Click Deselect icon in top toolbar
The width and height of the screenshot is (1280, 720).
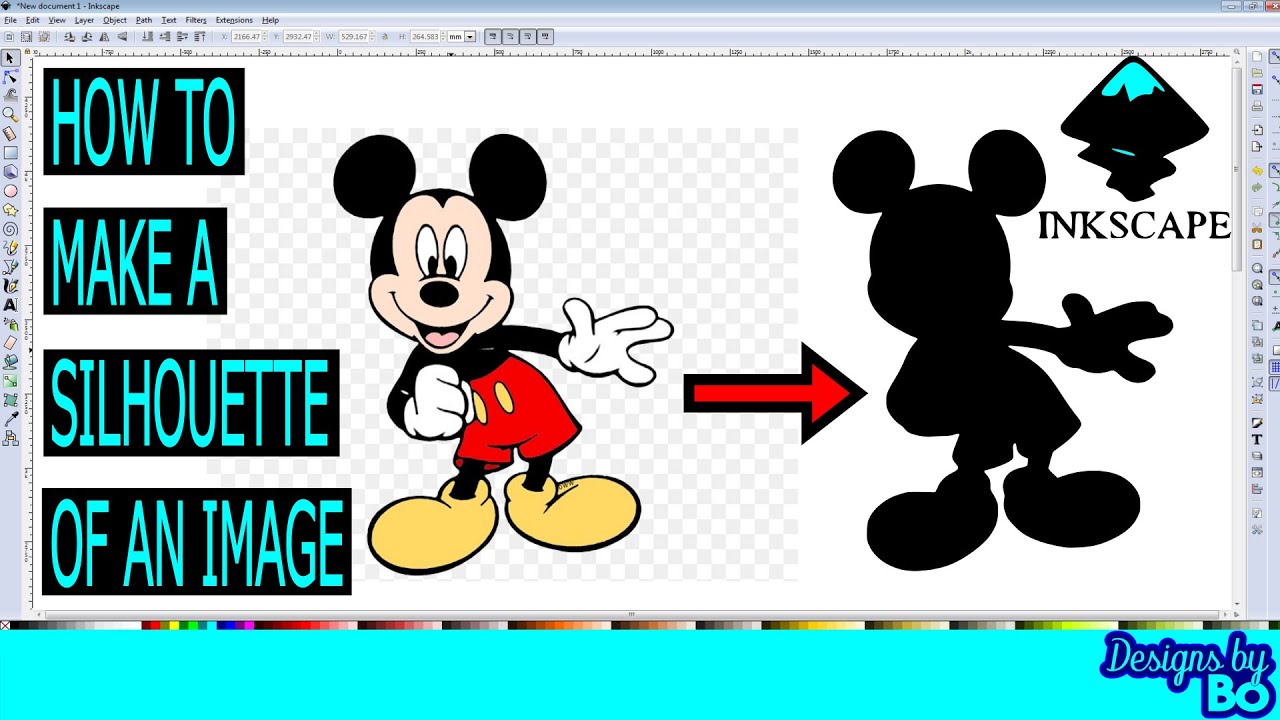click(x=44, y=37)
